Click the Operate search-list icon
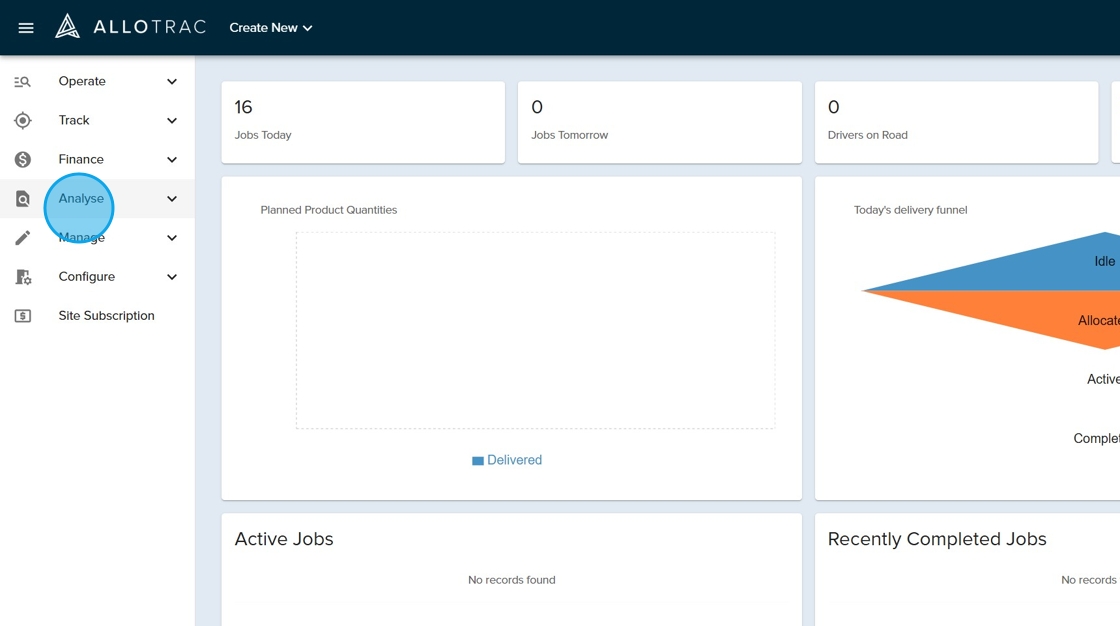 [23, 82]
